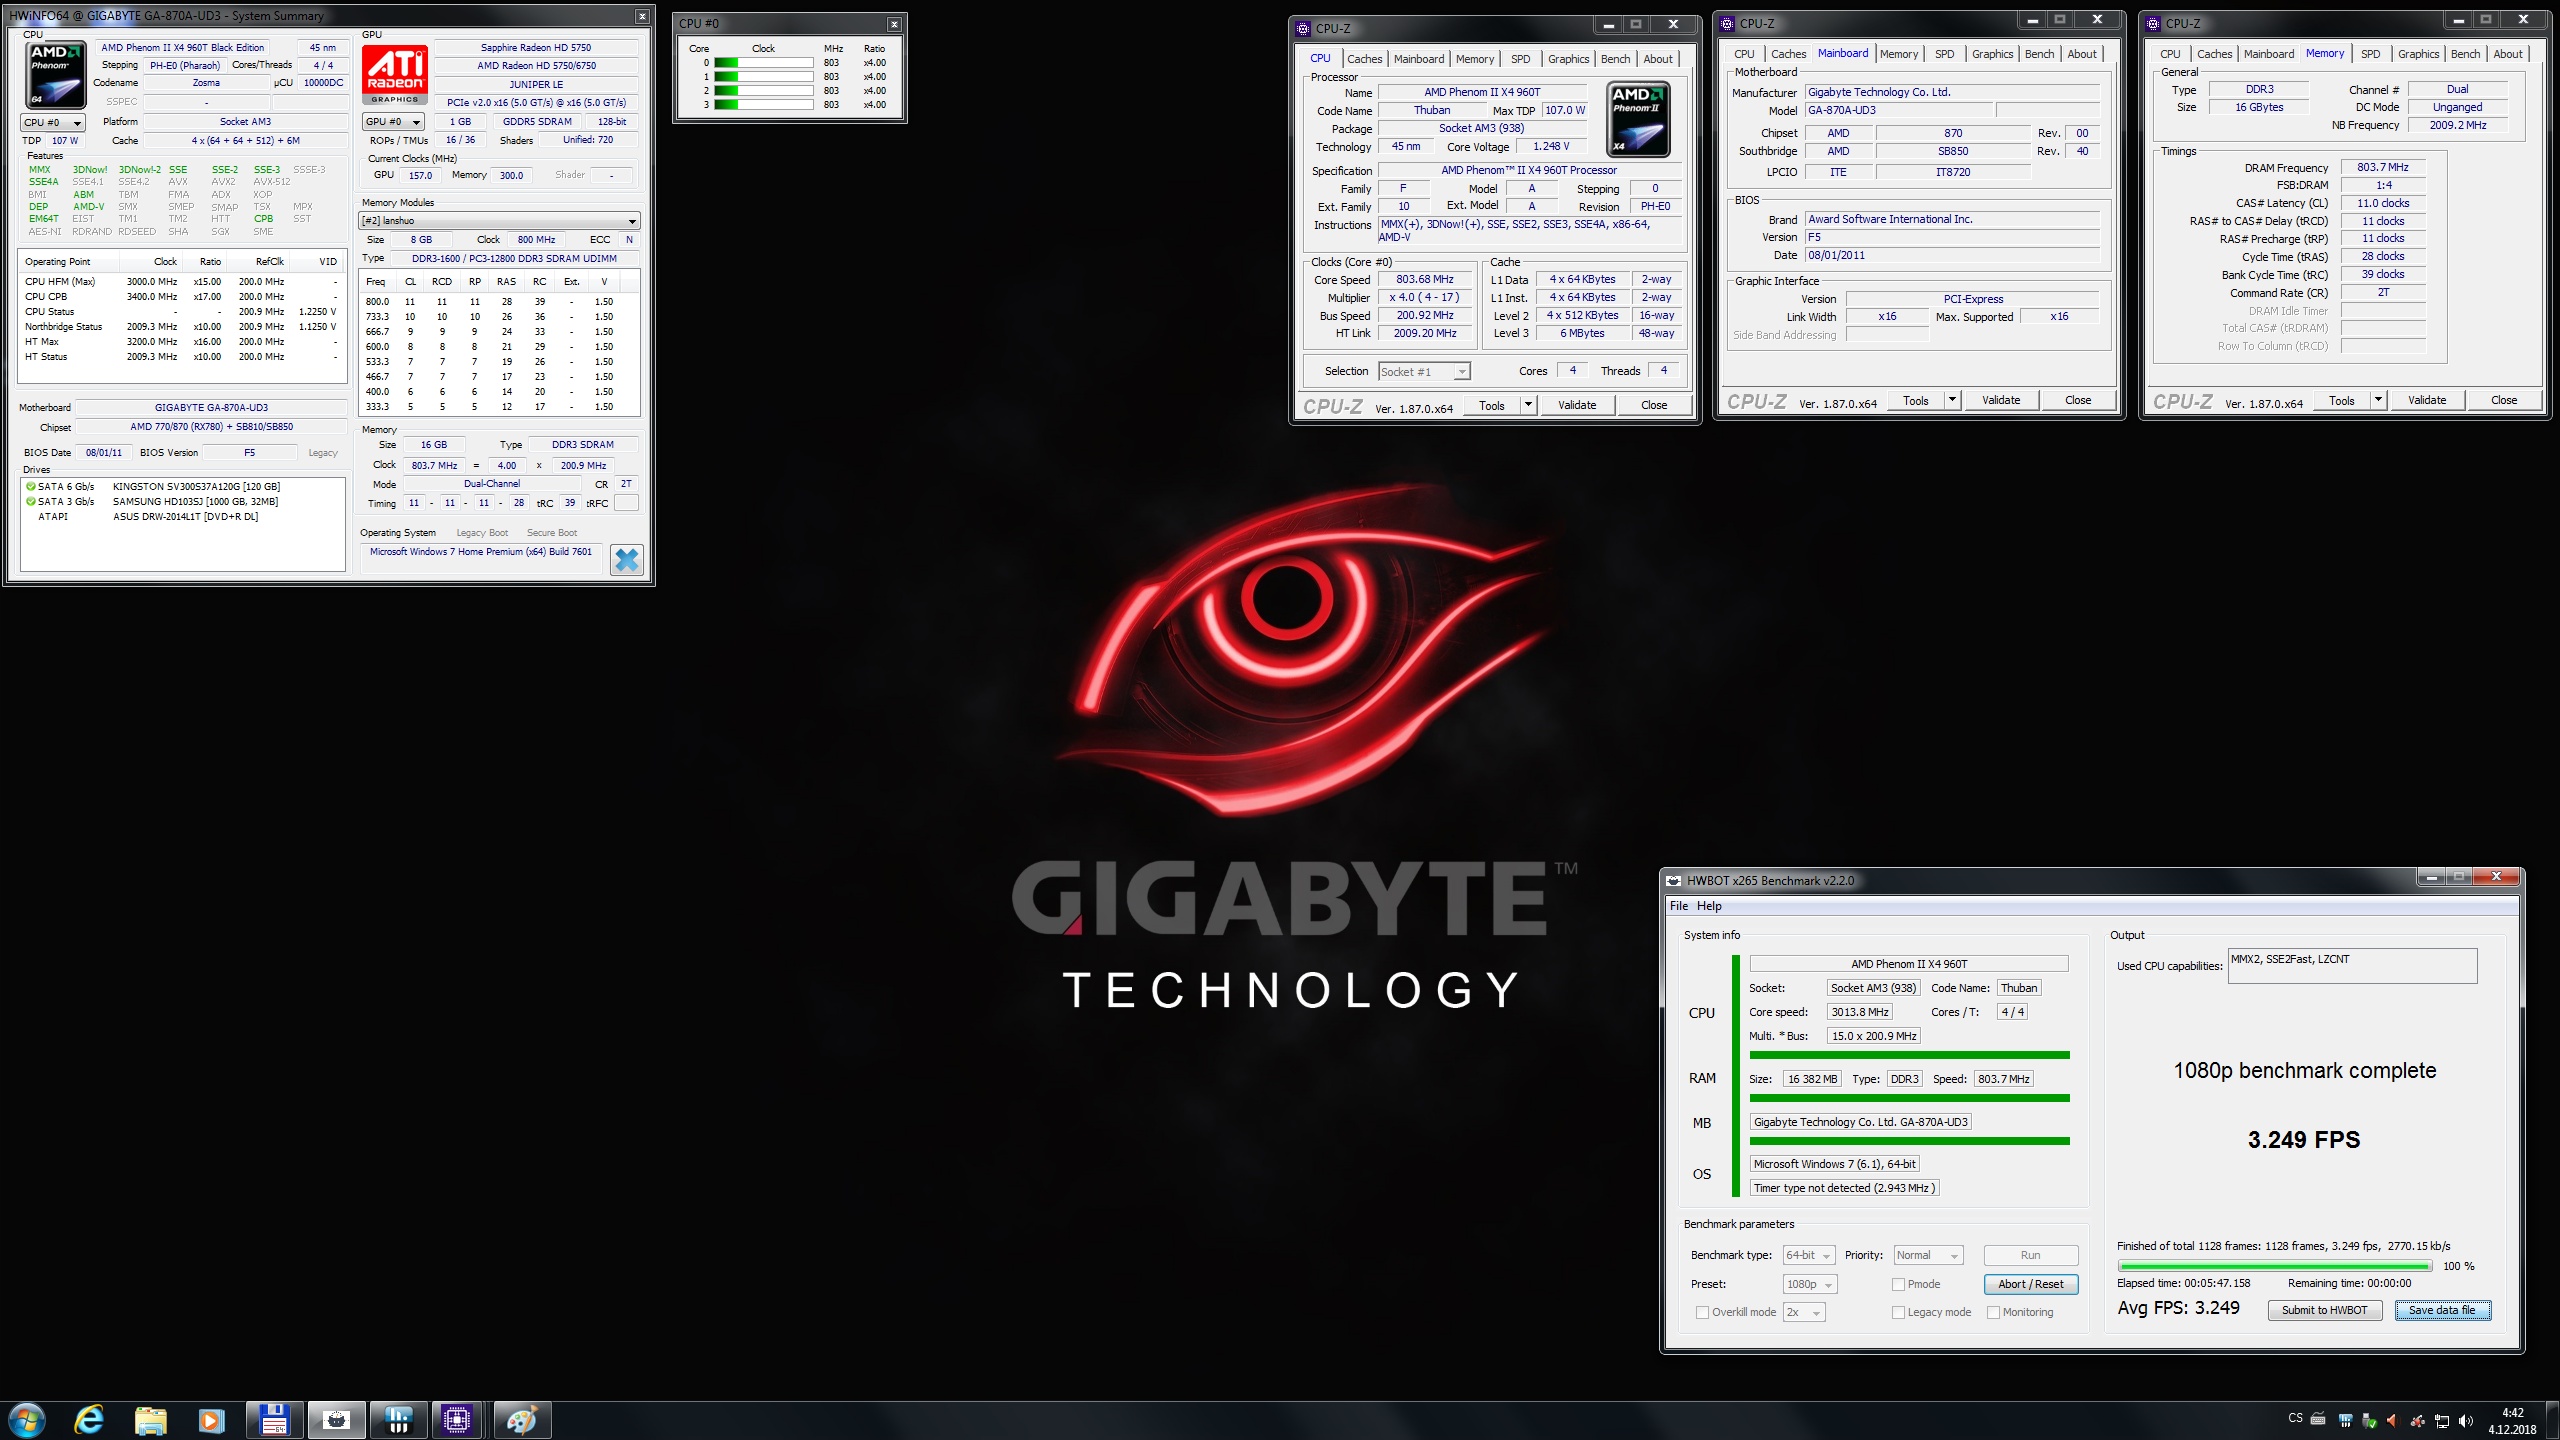Viewport: 2560px width, 1440px height.
Task: Click the blue X close icon in HWiNFO summary
Action: point(627,560)
